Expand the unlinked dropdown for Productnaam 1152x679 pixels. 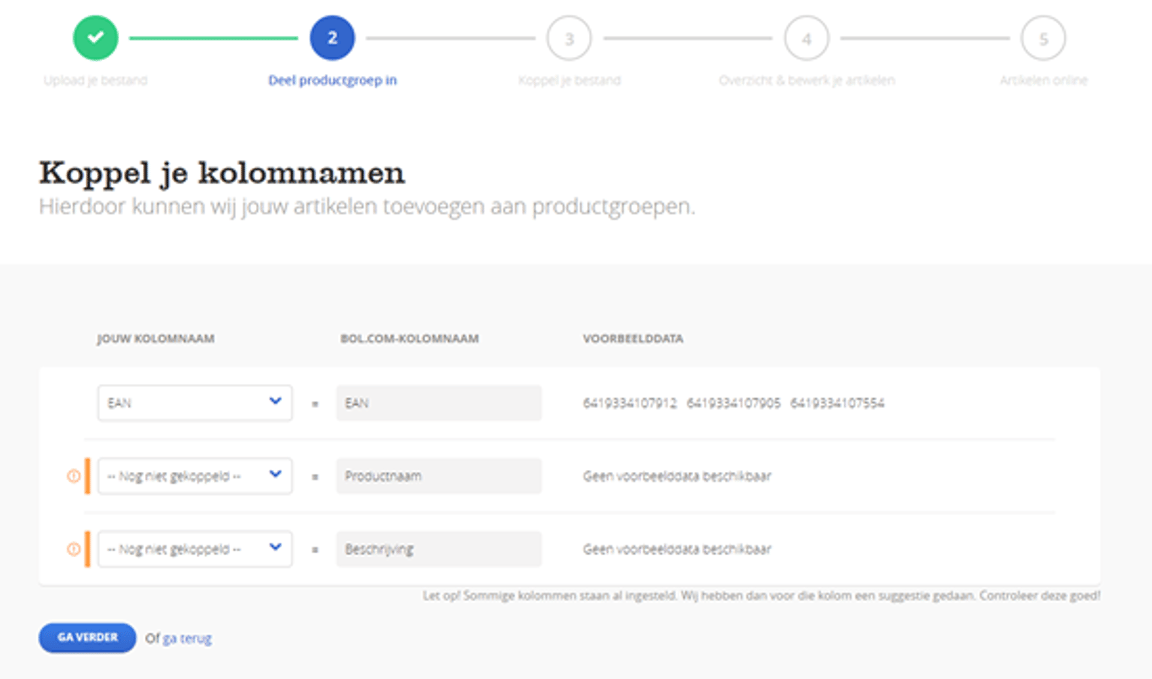coord(195,476)
